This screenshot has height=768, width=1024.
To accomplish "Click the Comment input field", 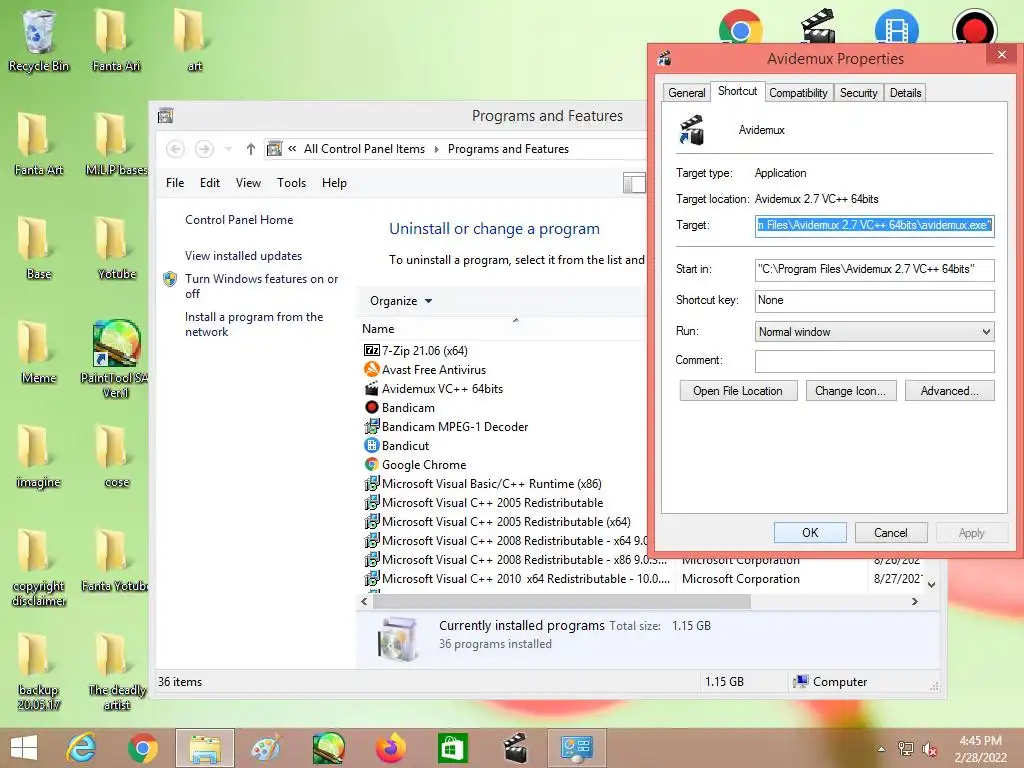I will [x=874, y=360].
